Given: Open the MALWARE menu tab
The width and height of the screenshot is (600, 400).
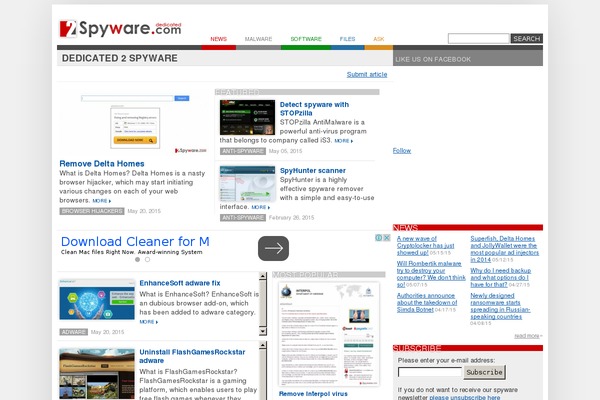Looking at the screenshot, I should click(258, 39).
